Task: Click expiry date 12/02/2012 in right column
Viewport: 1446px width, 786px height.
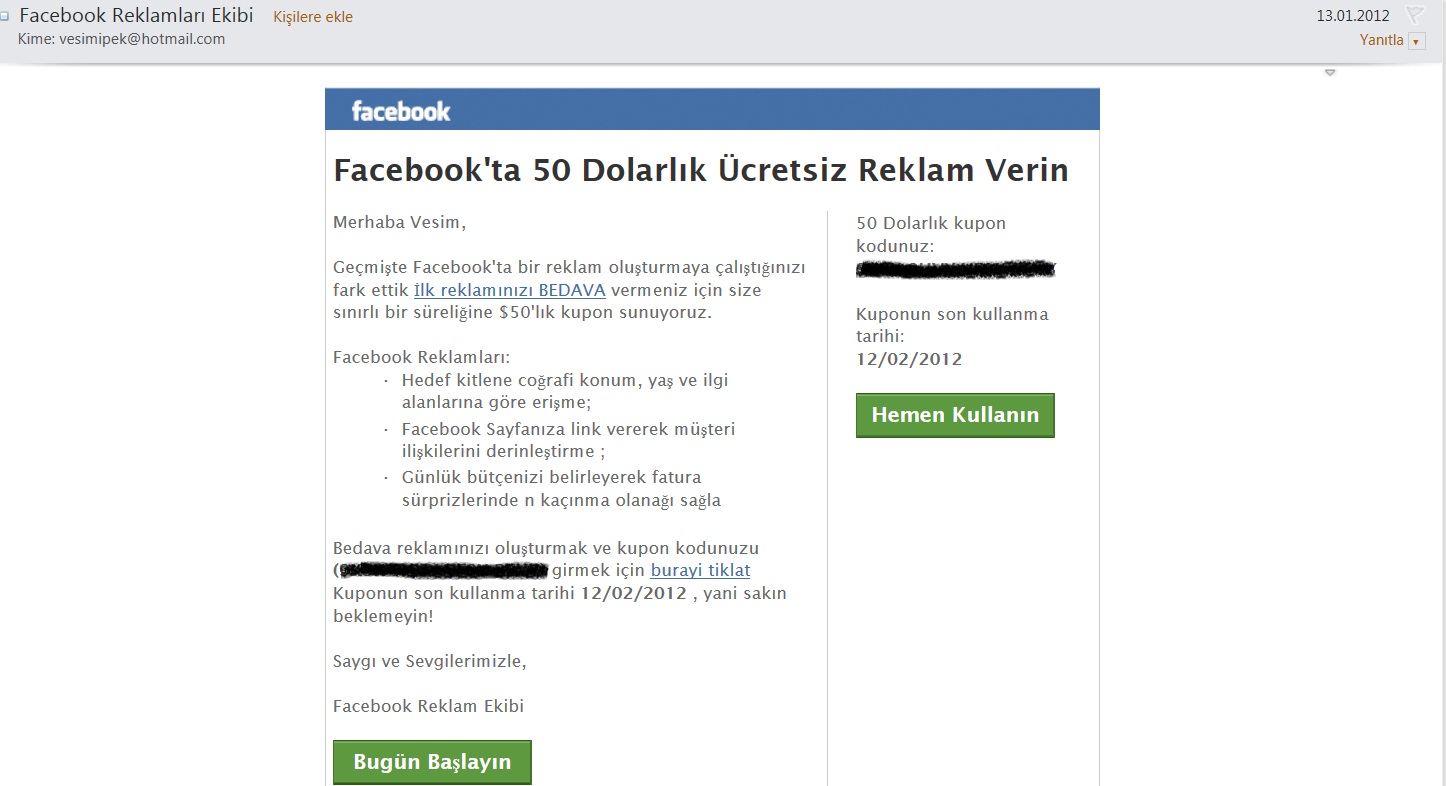Action: [909, 359]
